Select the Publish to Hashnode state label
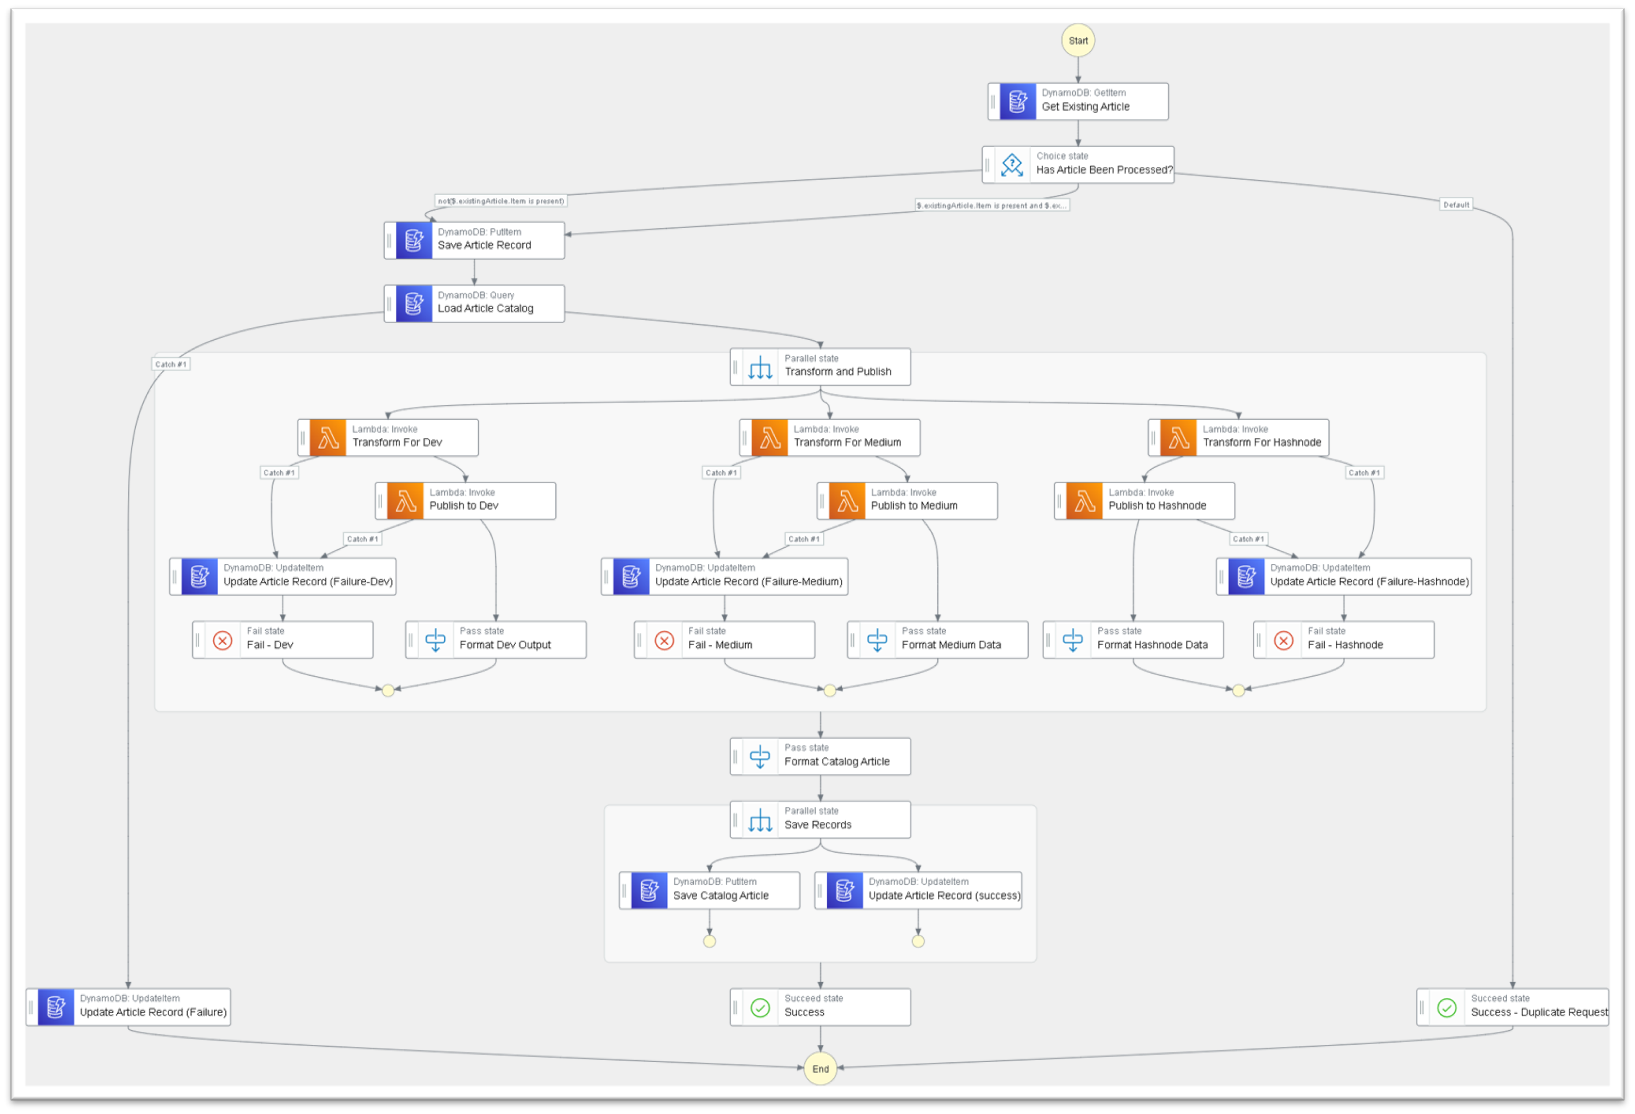Viewport: 1635px width, 1114px height. [1157, 506]
